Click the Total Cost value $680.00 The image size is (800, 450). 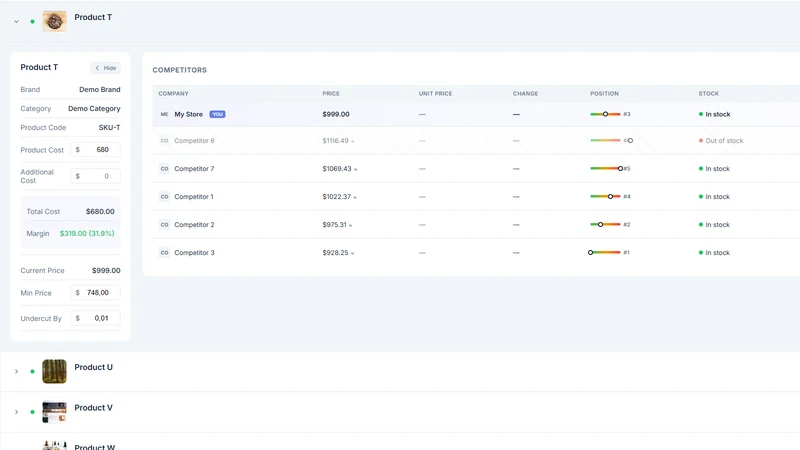click(100, 211)
